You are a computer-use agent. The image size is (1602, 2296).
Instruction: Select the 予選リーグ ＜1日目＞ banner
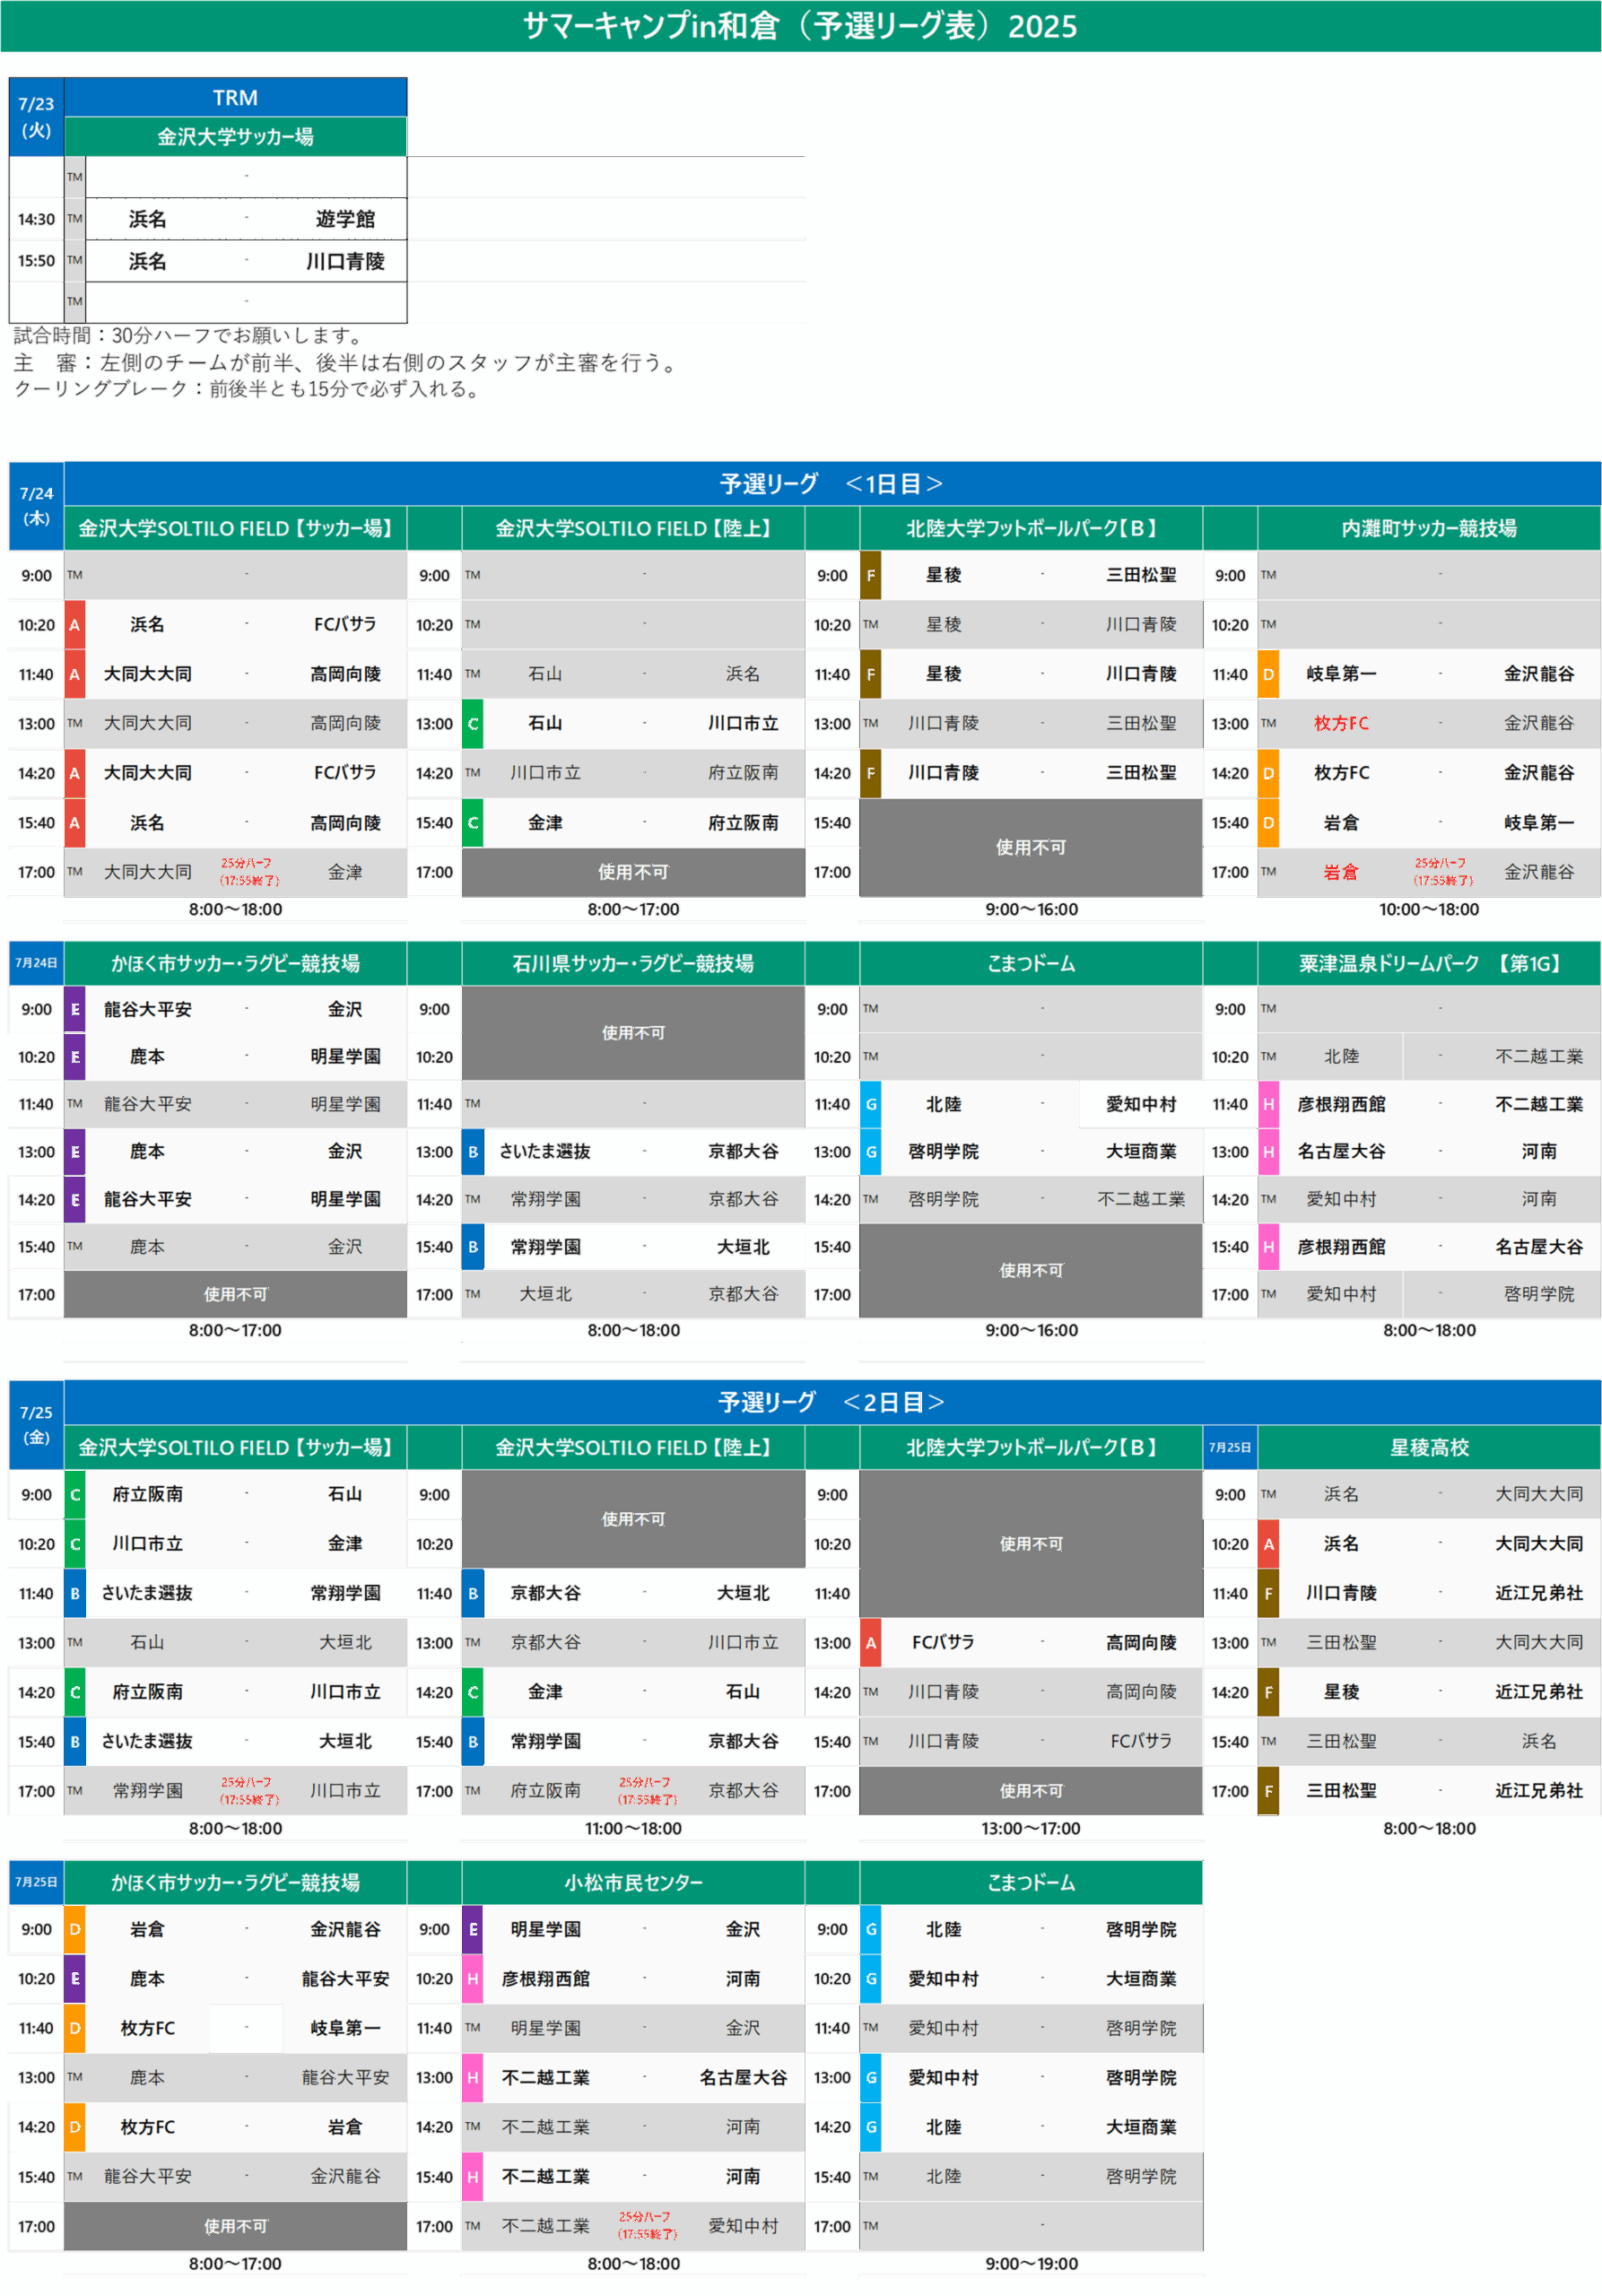(832, 484)
